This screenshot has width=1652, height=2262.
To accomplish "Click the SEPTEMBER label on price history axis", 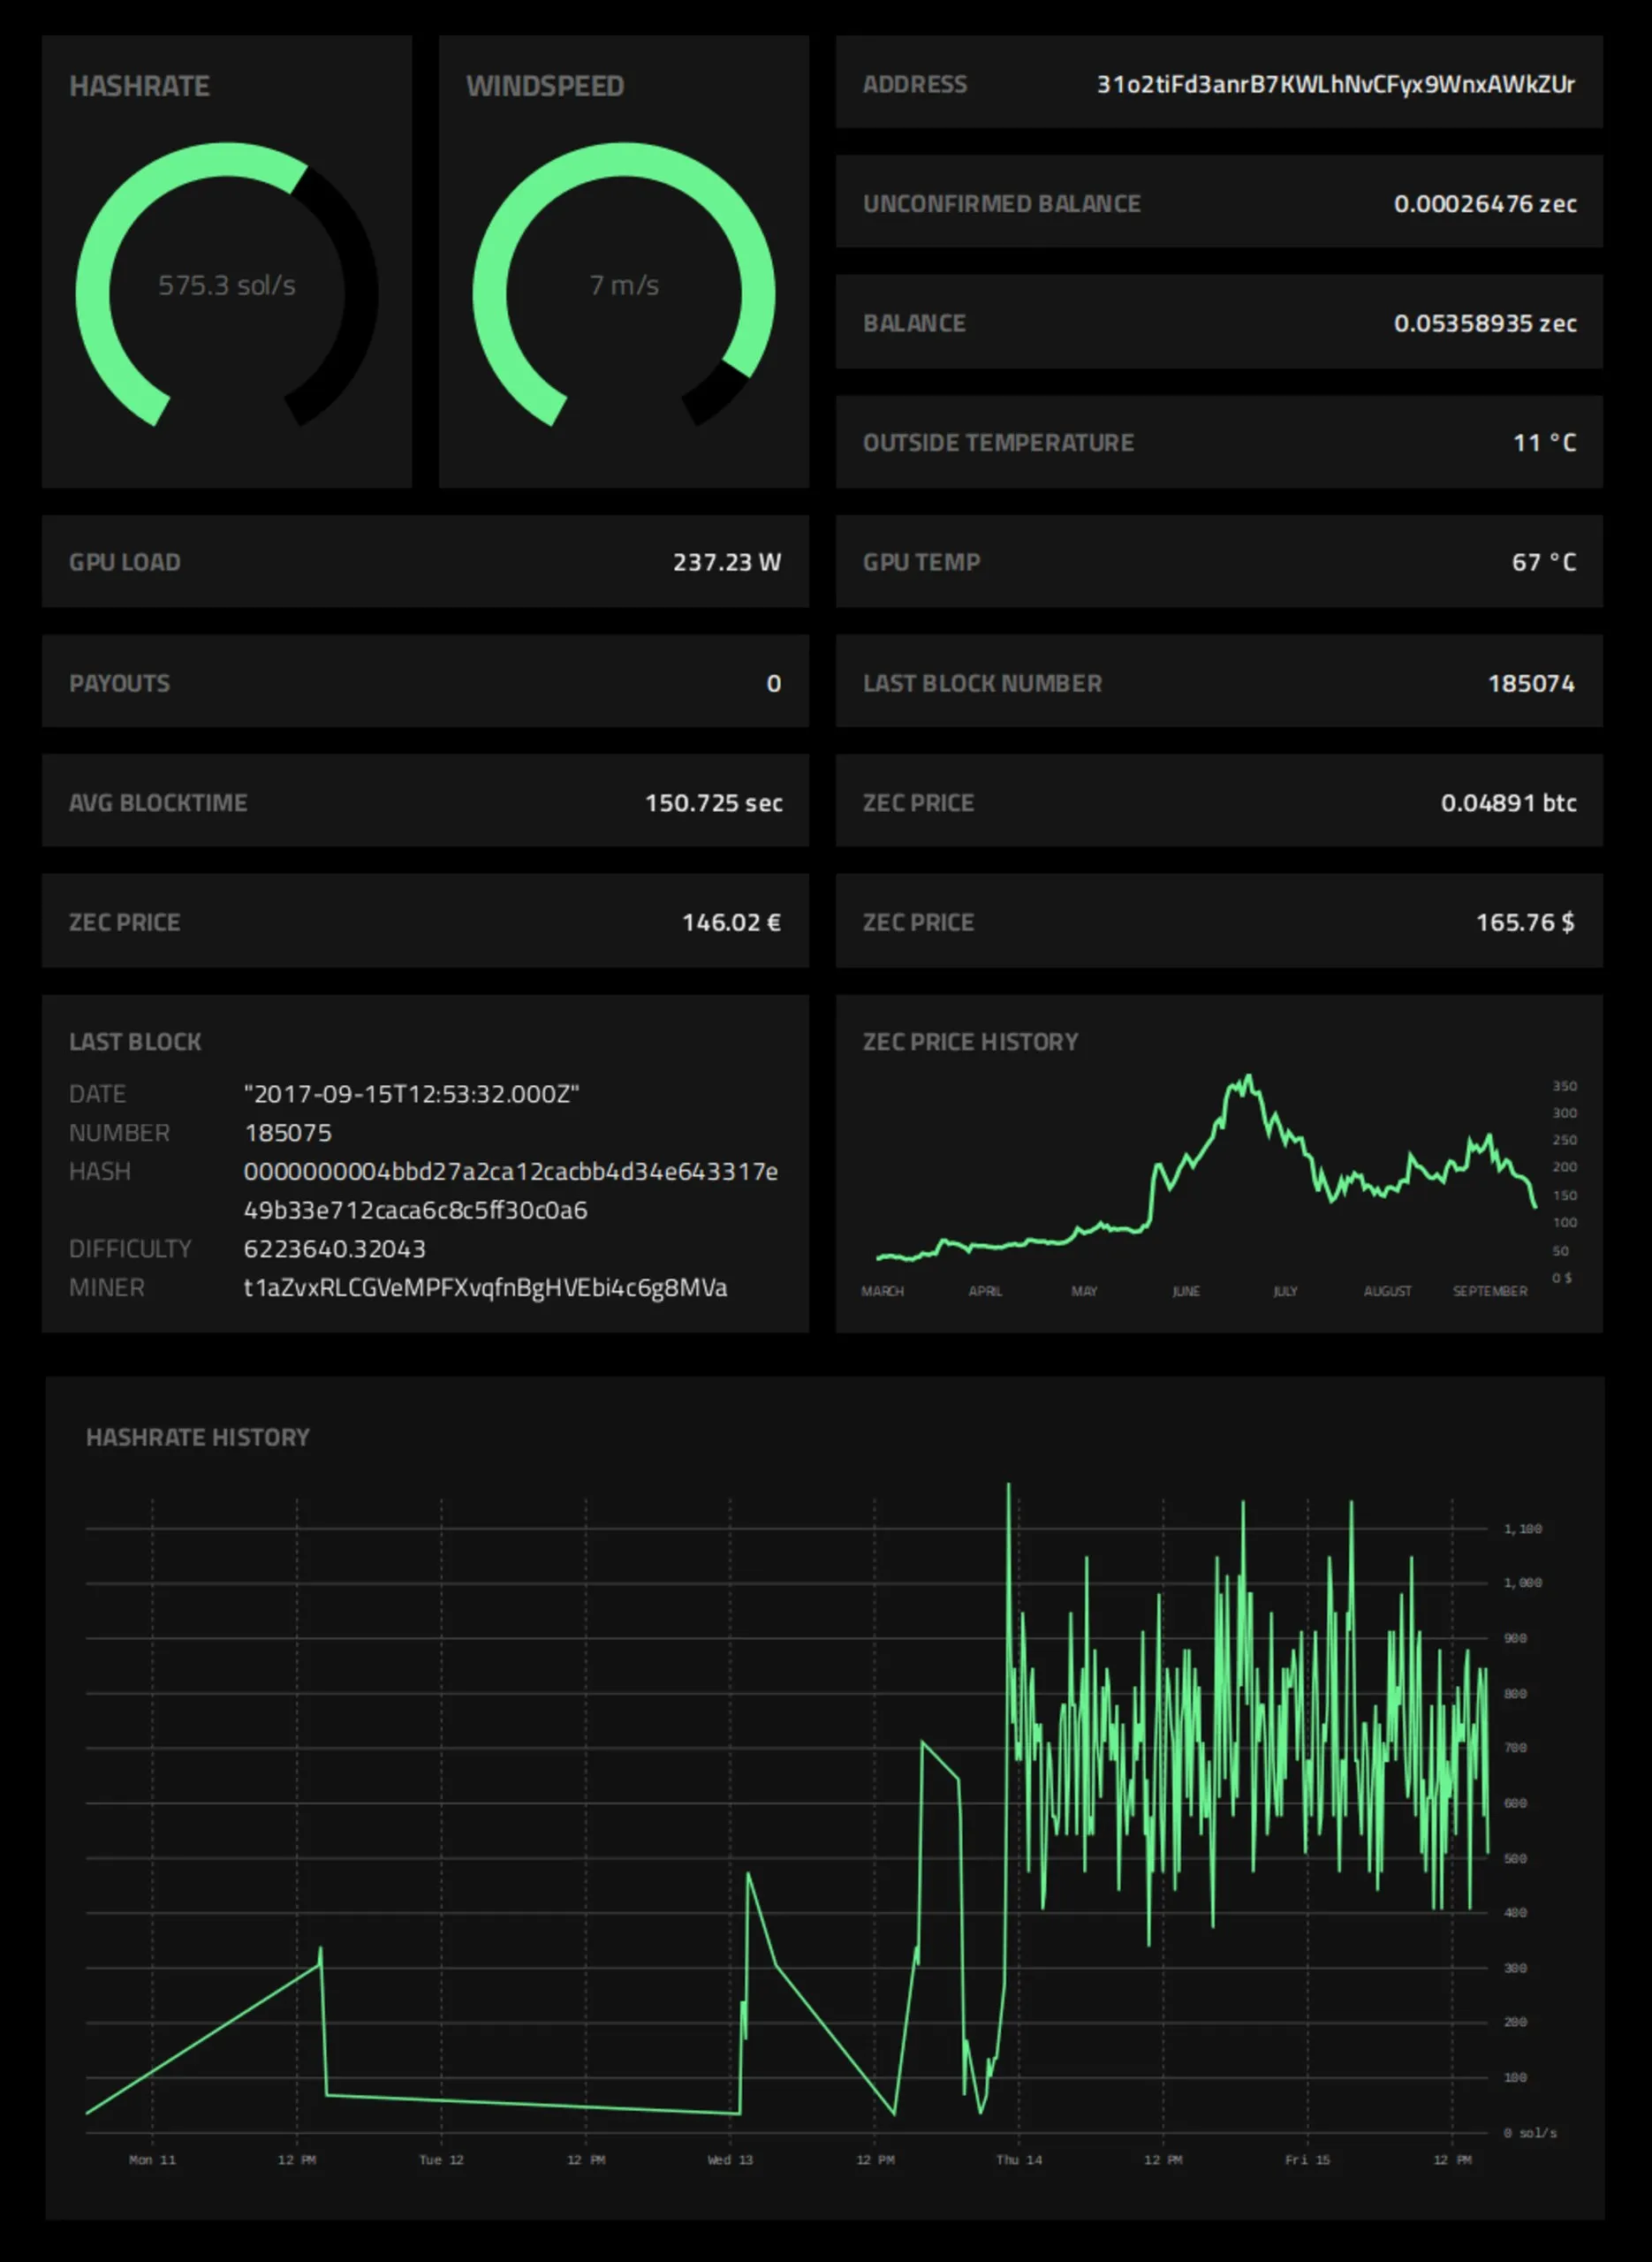I will point(1490,1291).
